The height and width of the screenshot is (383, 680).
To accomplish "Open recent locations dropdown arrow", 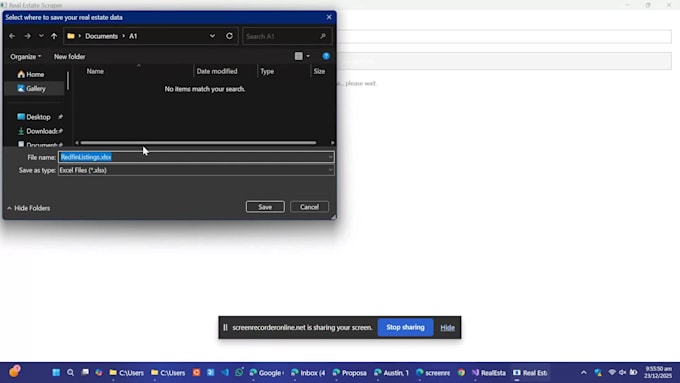I will click(x=41, y=36).
